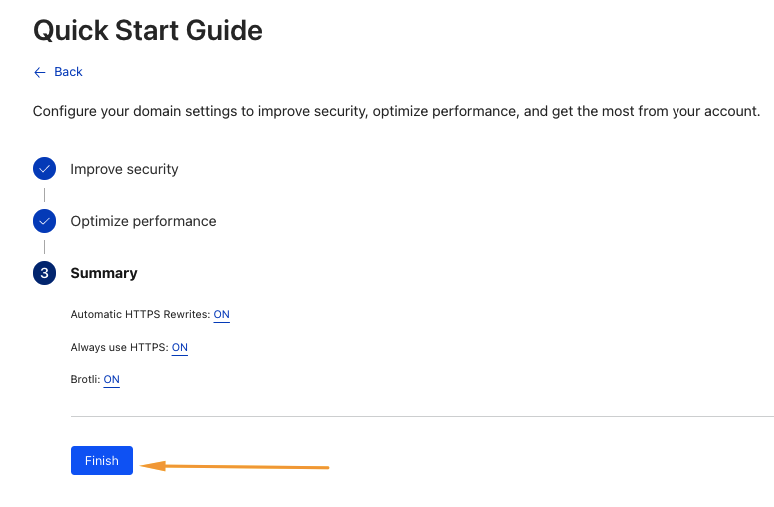Click the step 3 number circle
The width and height of the screenshot is (774, 507).
(x=44, y=273)
